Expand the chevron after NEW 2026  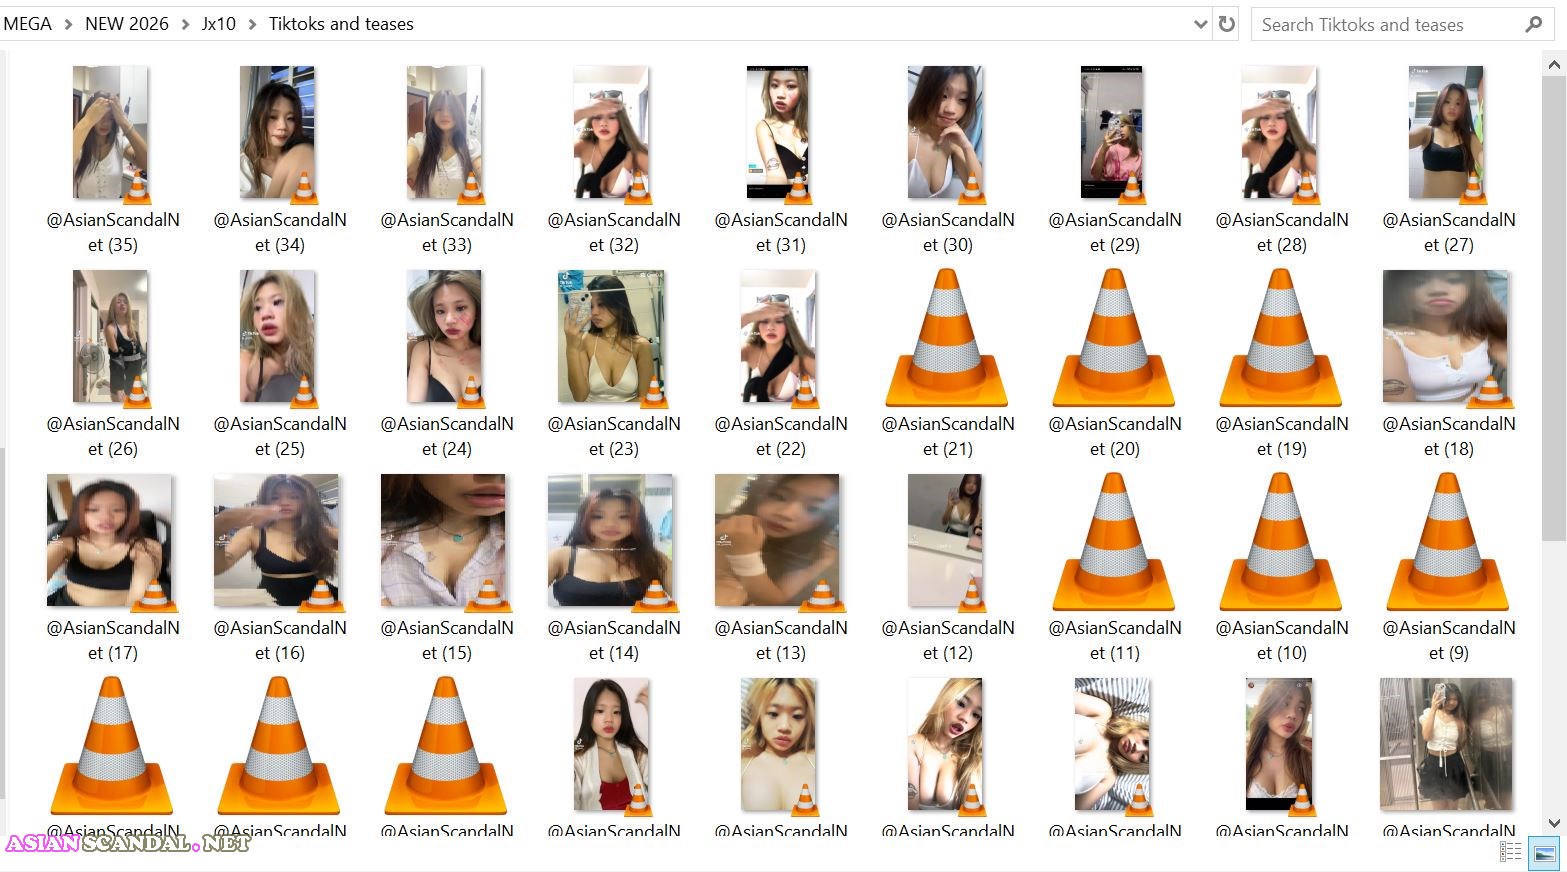click(185, 24)
